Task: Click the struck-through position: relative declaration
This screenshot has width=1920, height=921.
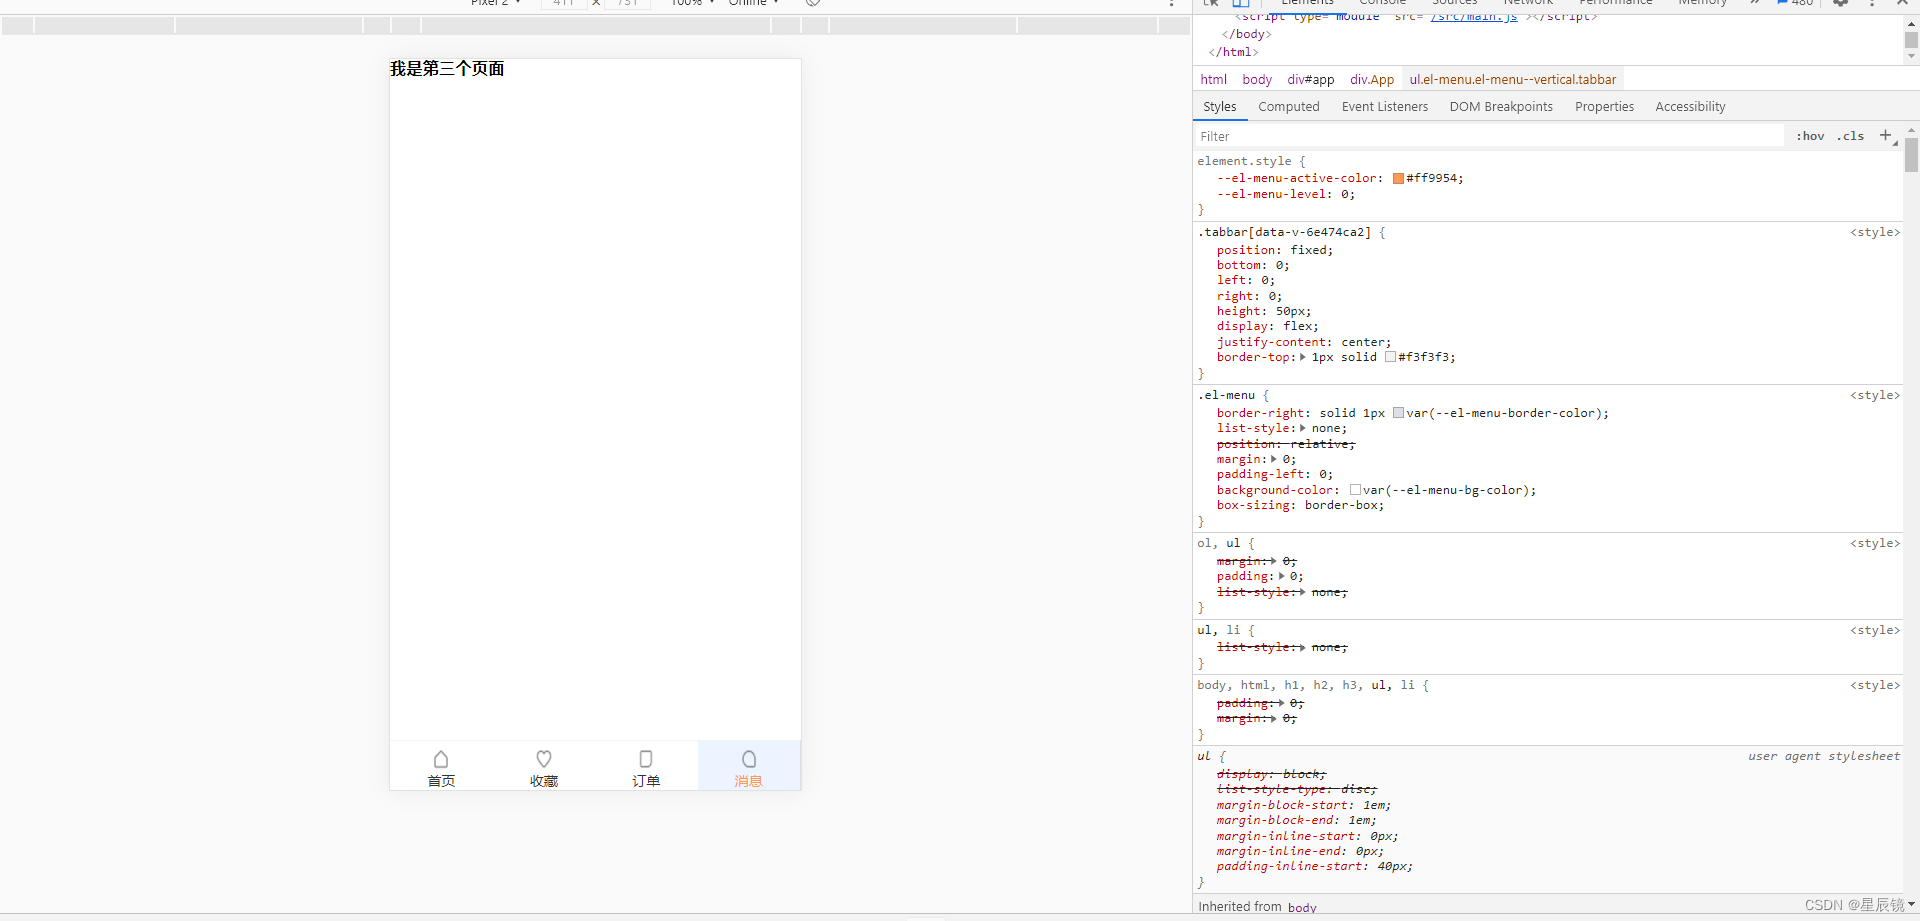Action: tap(1286, 444)
